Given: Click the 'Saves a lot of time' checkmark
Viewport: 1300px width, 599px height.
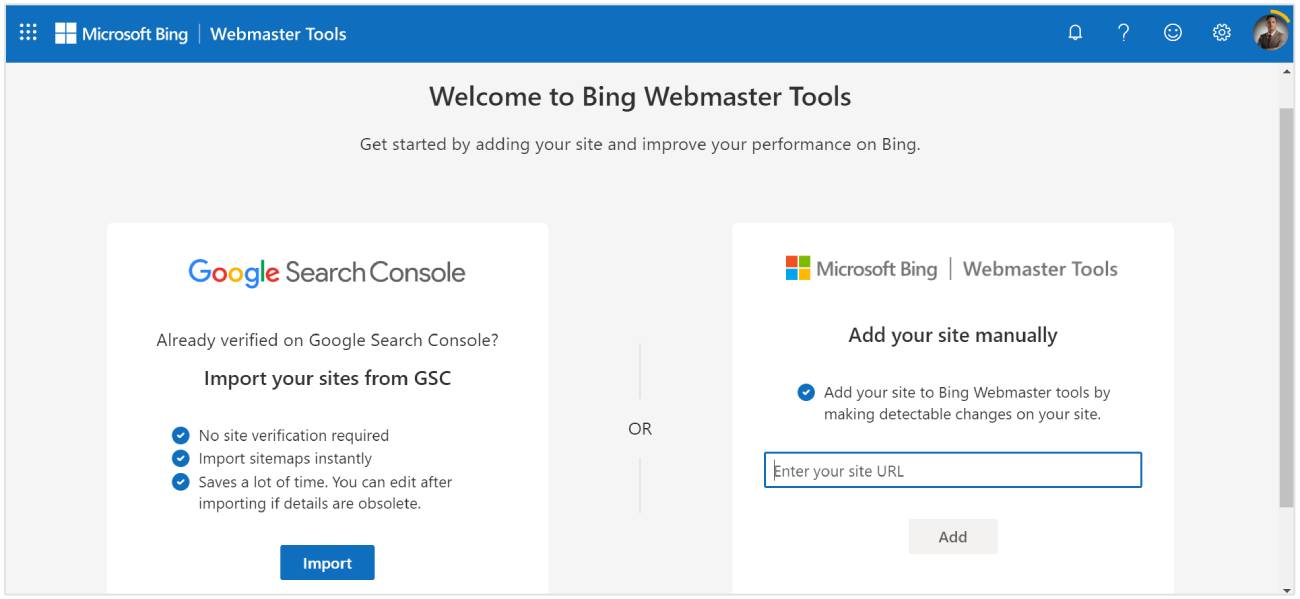Looking at the screenshot, I should [181, 482].
